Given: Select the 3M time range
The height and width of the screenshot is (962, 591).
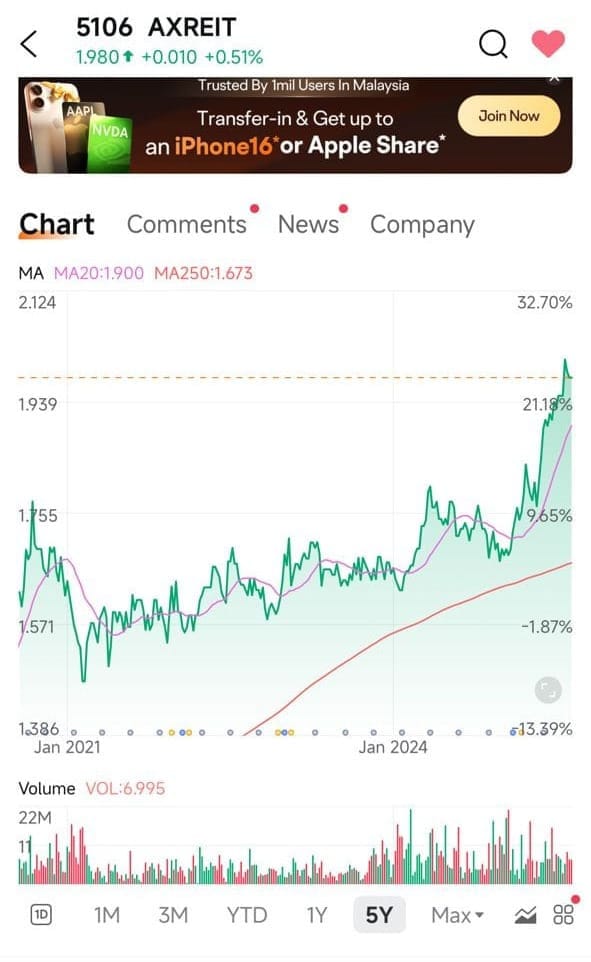Looking at the screenshot, I should click(173, 915).
